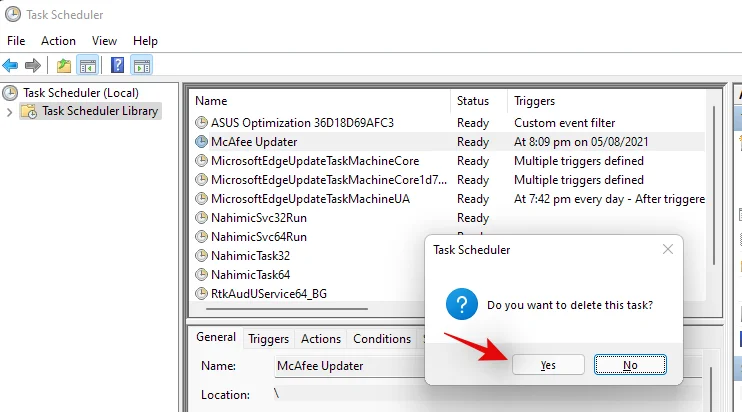Click the icon beside RtkAudUService64_BG

202,293
